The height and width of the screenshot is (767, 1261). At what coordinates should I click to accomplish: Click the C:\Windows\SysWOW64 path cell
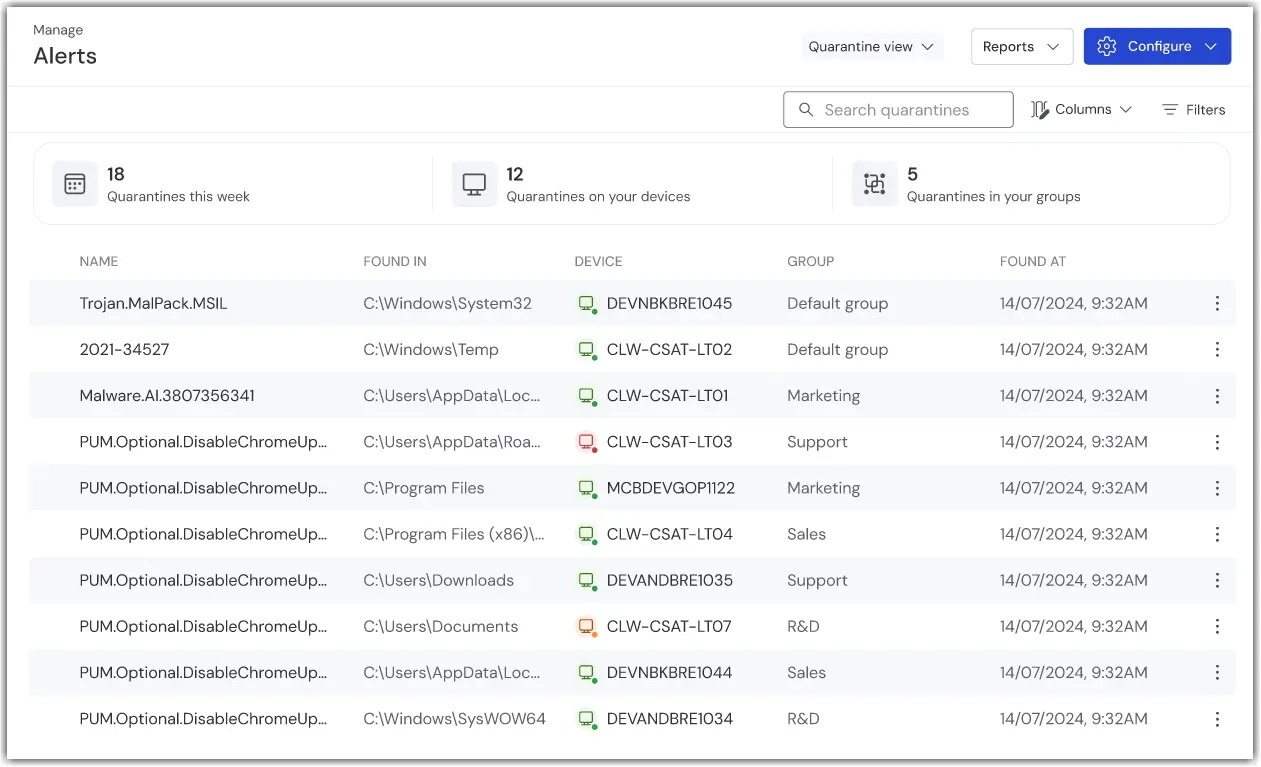454,719
